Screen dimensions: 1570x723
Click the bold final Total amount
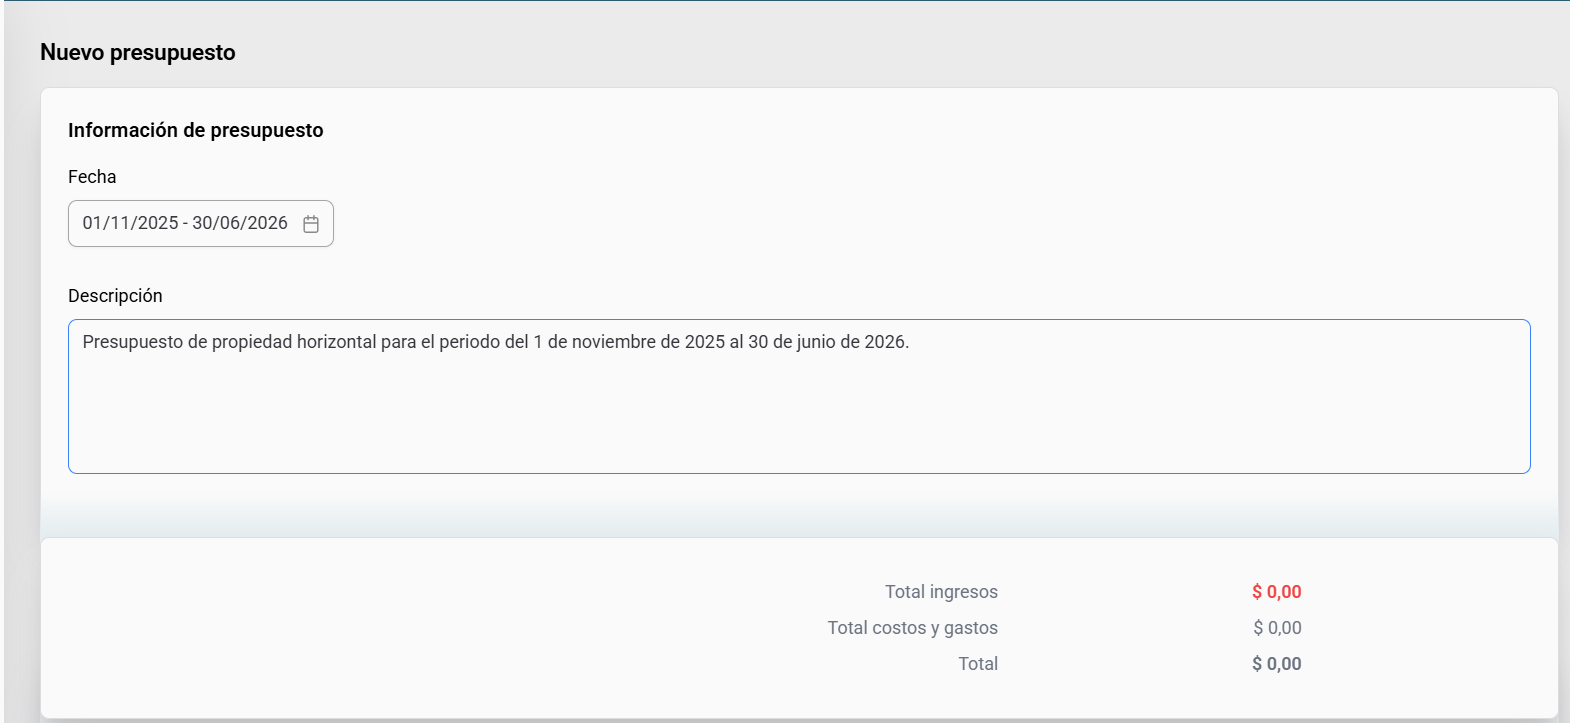pos(1276,664)
